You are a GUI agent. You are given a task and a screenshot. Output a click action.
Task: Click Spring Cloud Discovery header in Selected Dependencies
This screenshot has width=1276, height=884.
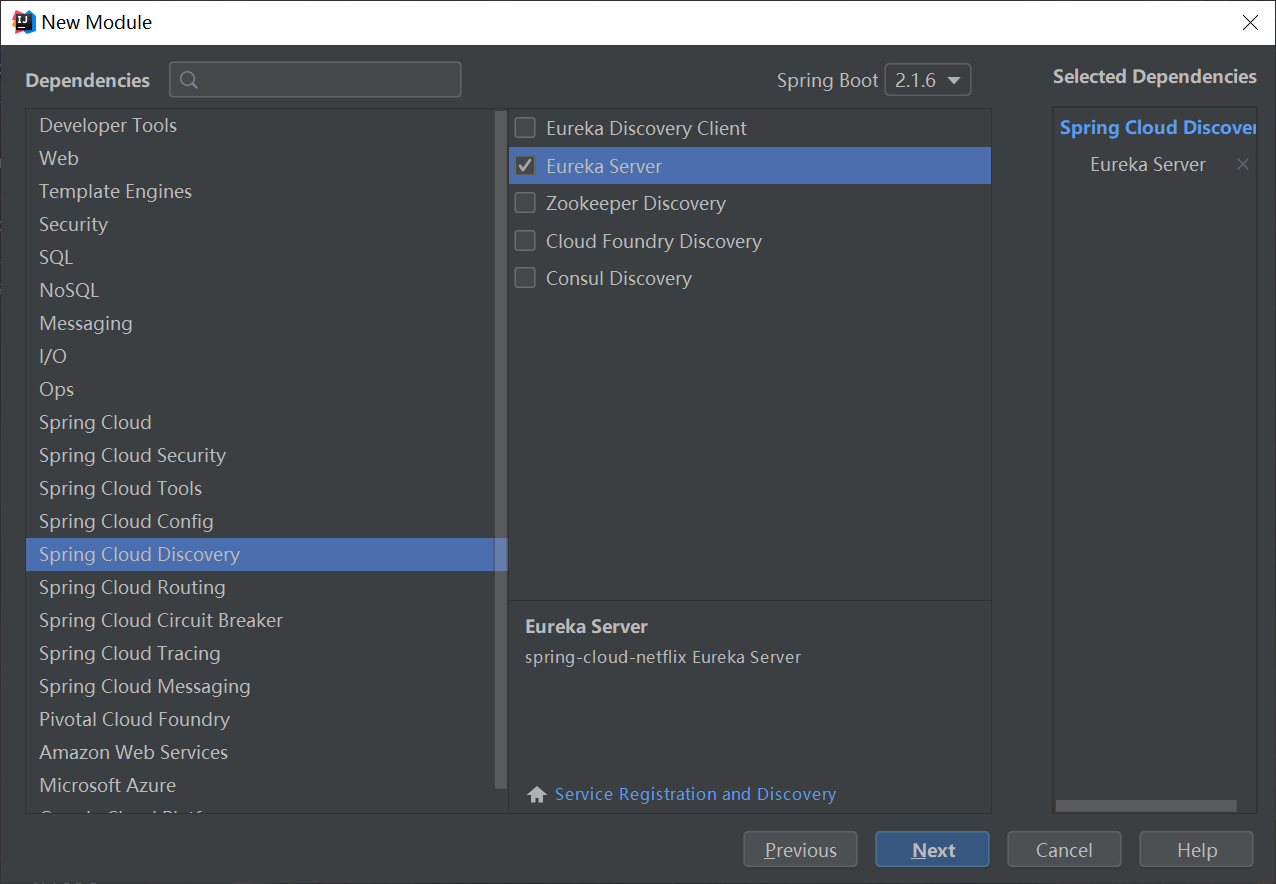(x=1157, y=128)
